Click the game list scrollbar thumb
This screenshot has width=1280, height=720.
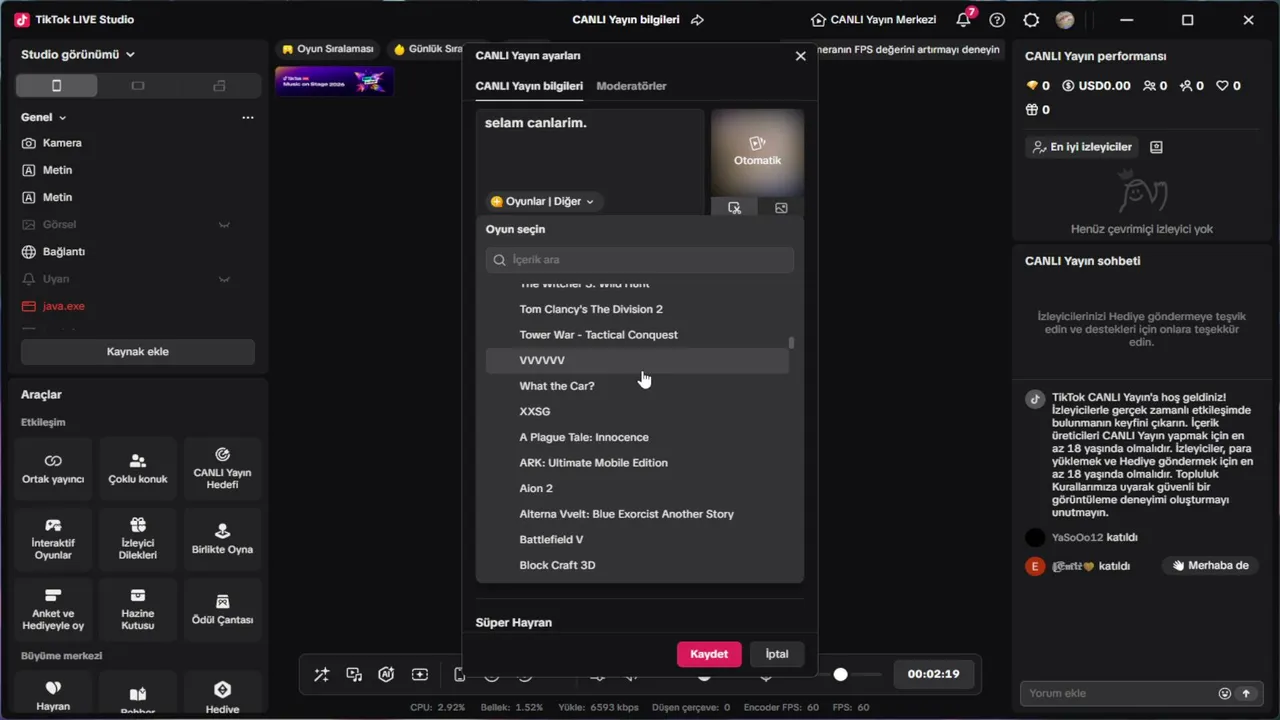coord(792,342)
